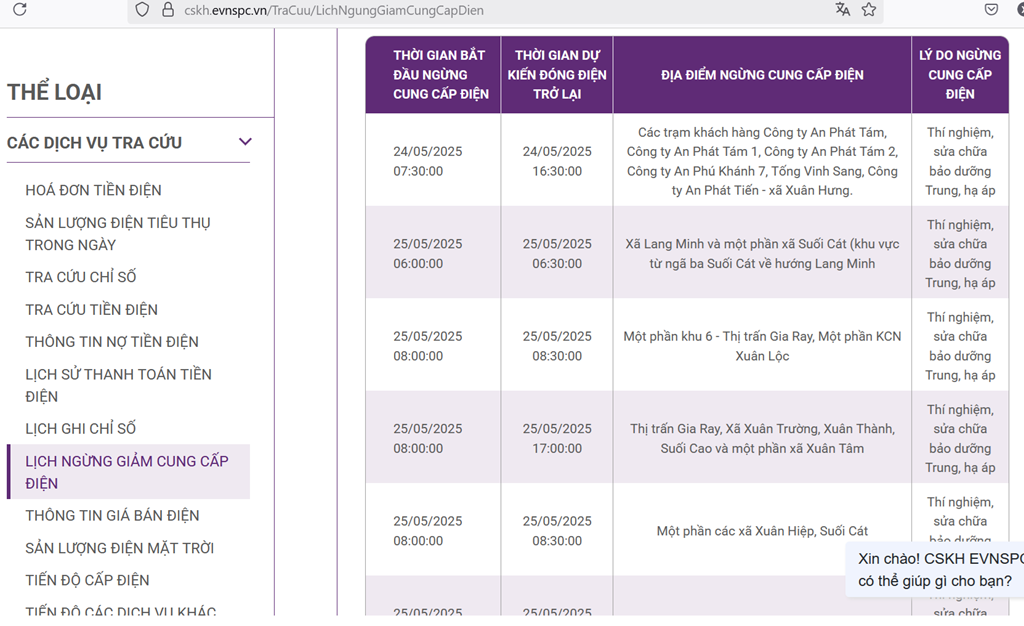Open the shield tracking protection icon
This screenshot has width=1024, height=626.
[x=142, y=10]
